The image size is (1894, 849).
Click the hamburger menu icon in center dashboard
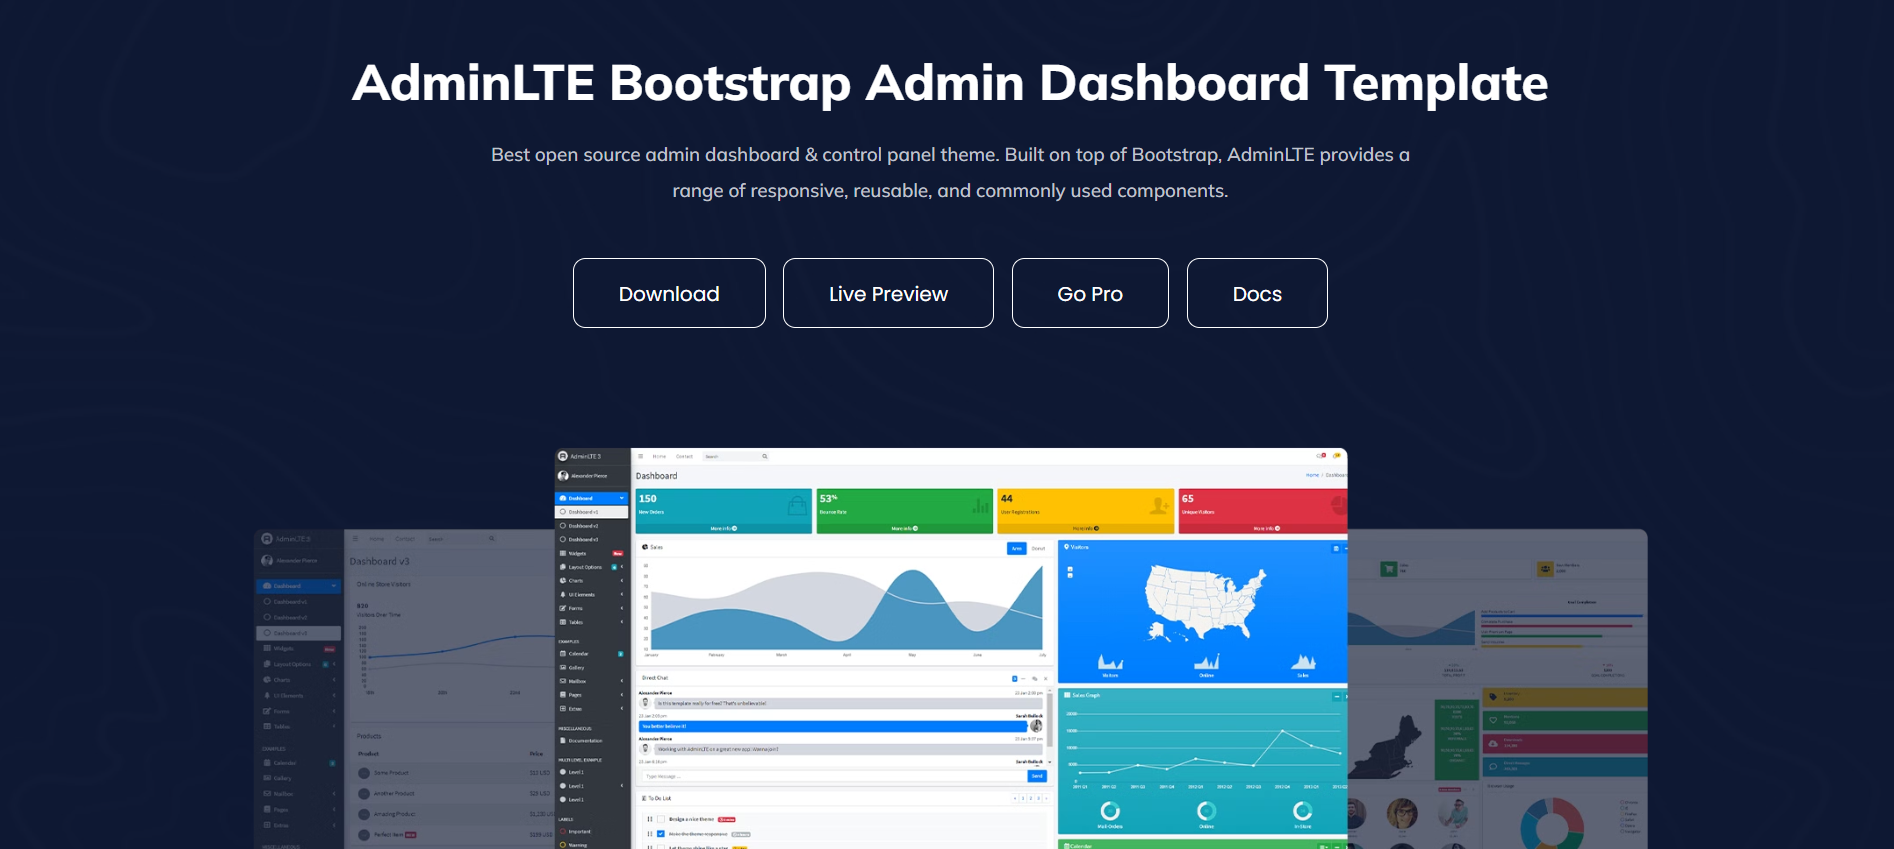point(641,456)
